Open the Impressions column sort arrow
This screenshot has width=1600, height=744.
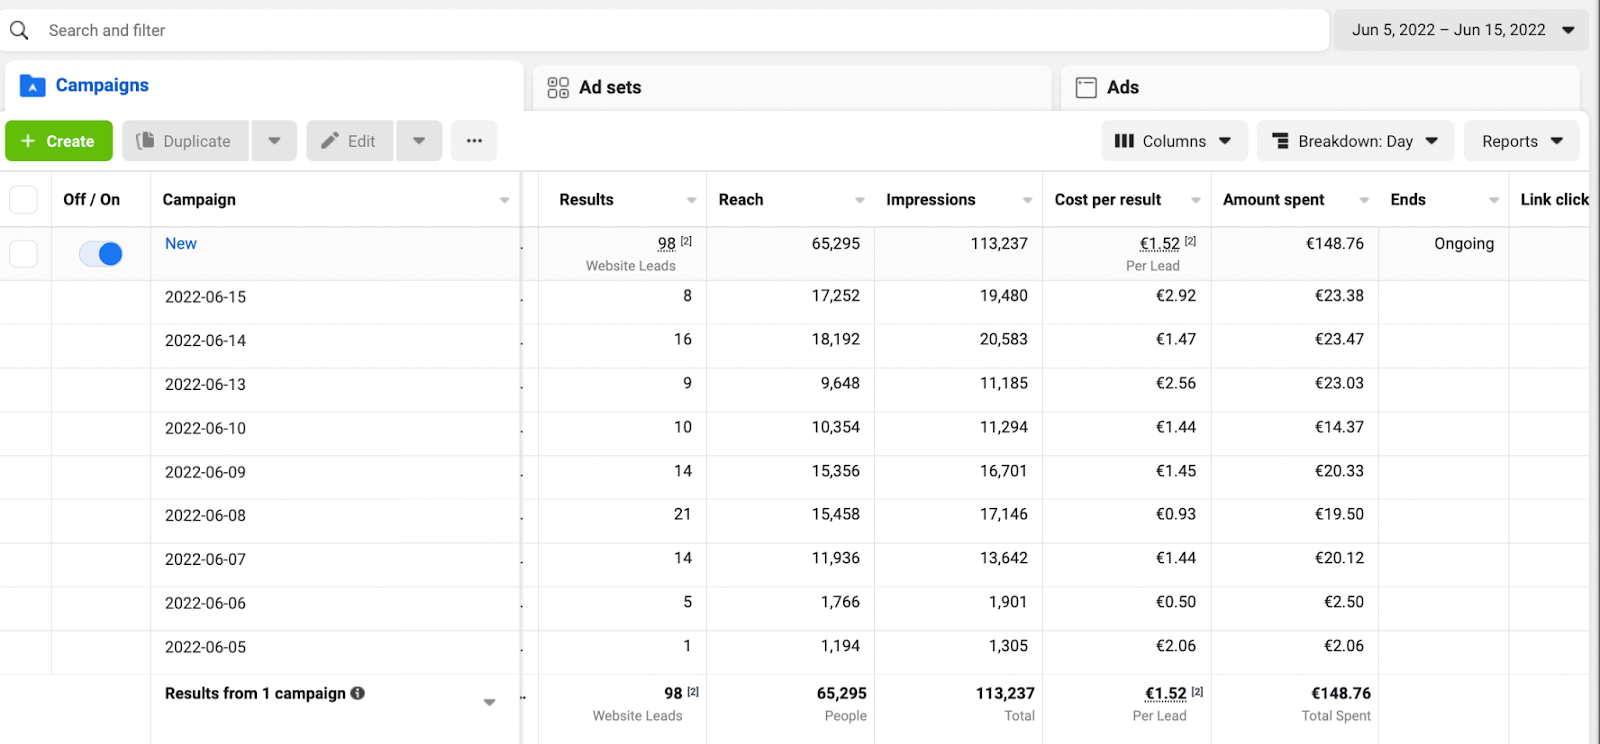1027,201
